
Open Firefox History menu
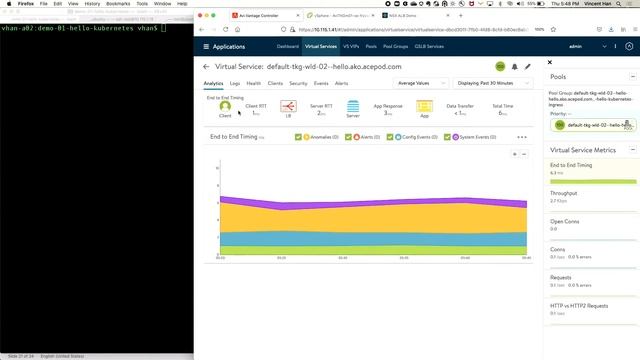coord(92,4)
